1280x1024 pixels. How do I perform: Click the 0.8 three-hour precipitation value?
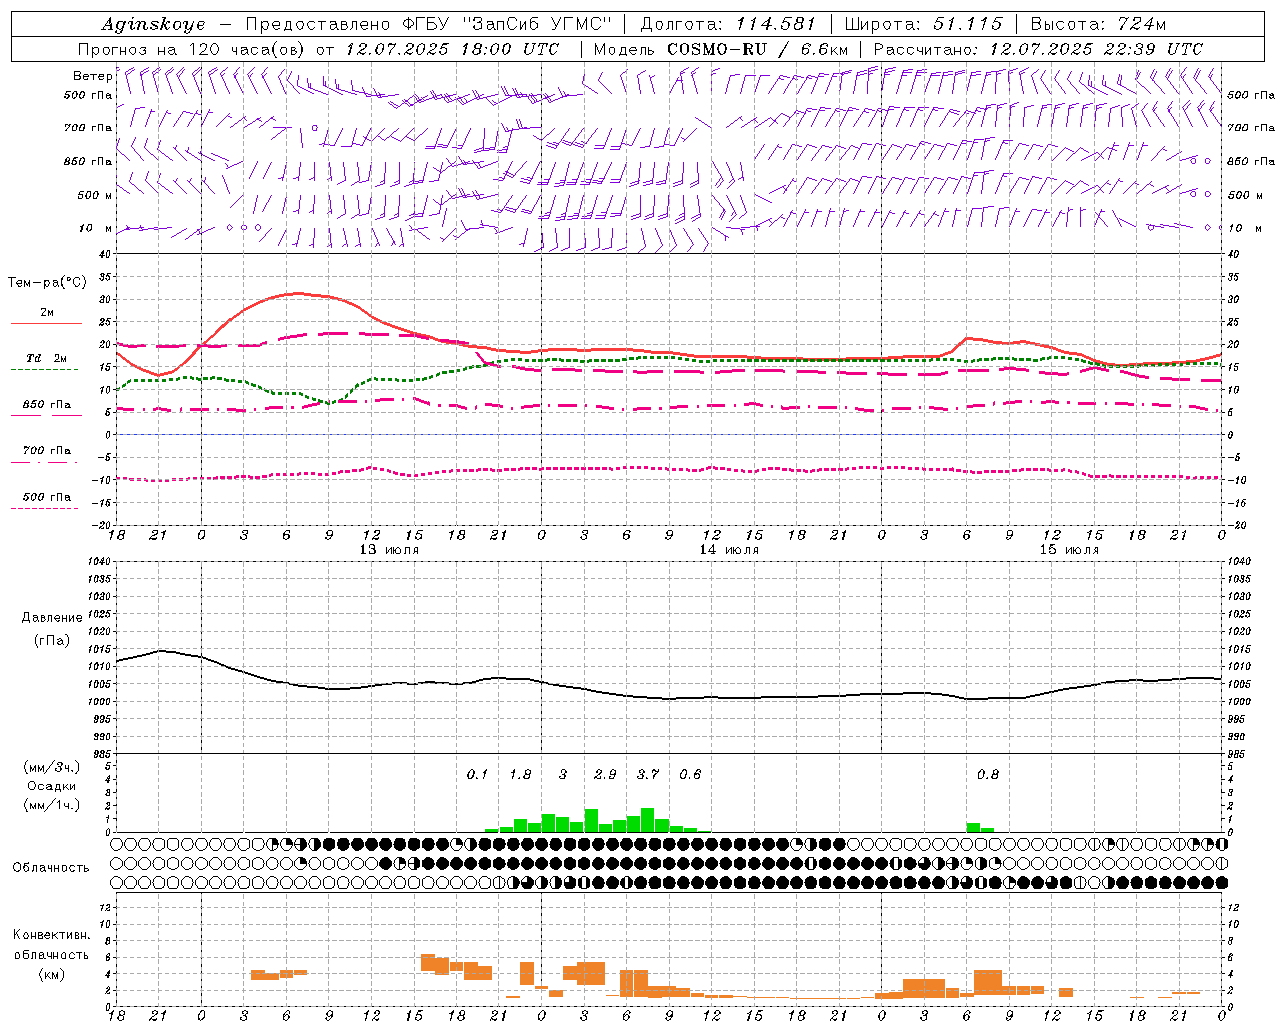tap(988, 775)
